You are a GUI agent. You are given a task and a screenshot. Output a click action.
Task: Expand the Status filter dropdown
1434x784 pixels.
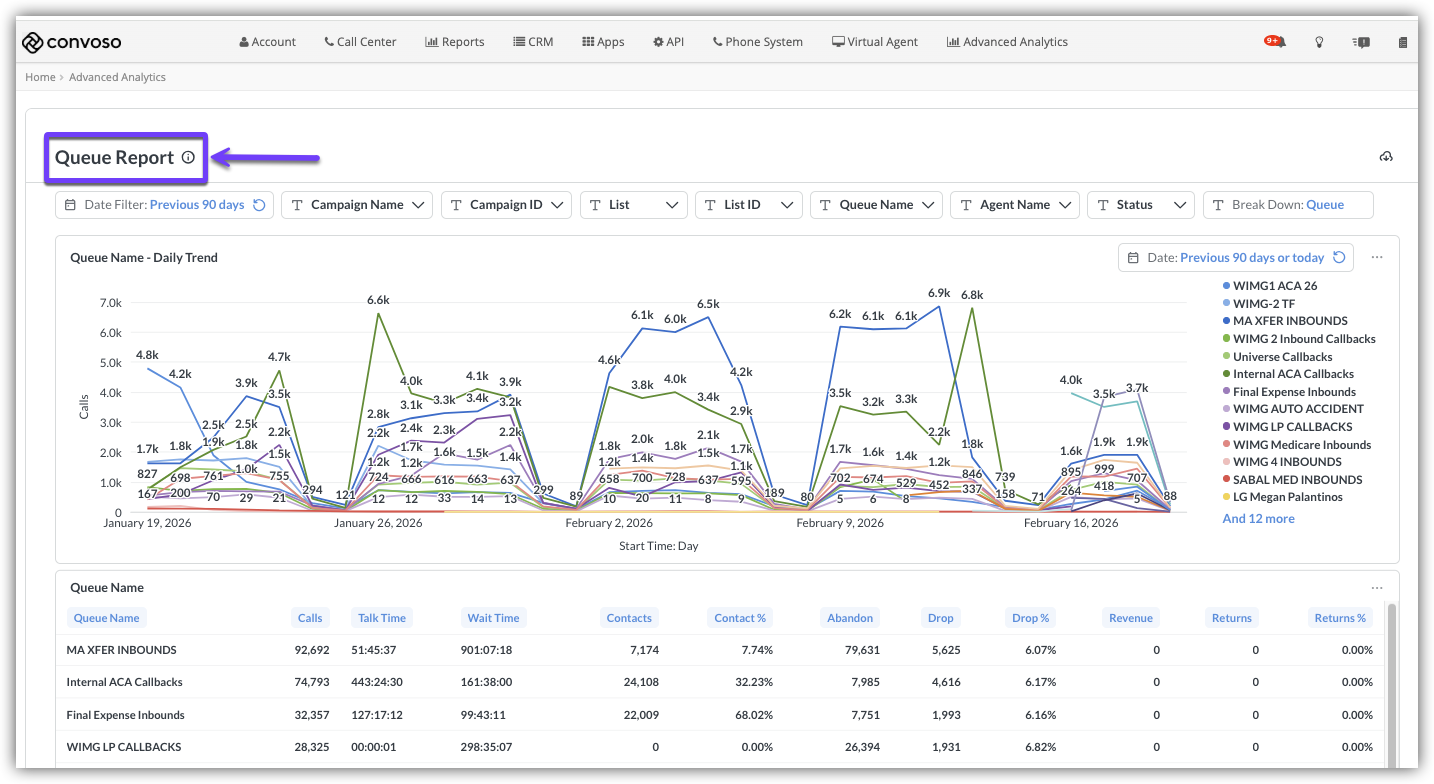[x=1141, y=205]
